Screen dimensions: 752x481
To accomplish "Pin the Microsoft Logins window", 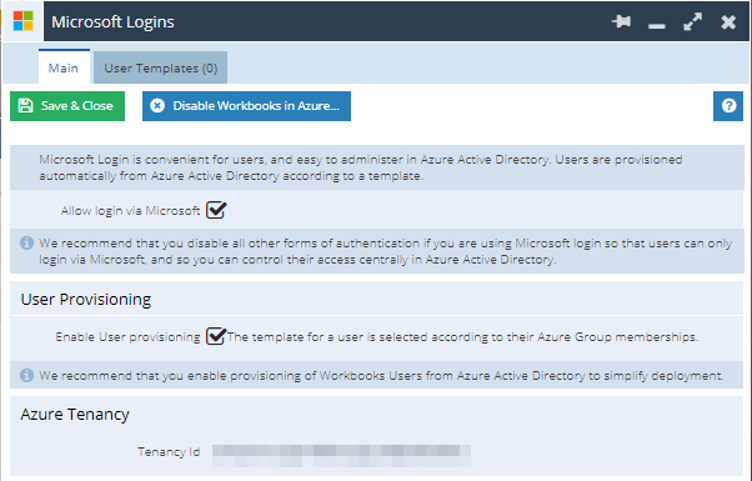I will (621, 22).
